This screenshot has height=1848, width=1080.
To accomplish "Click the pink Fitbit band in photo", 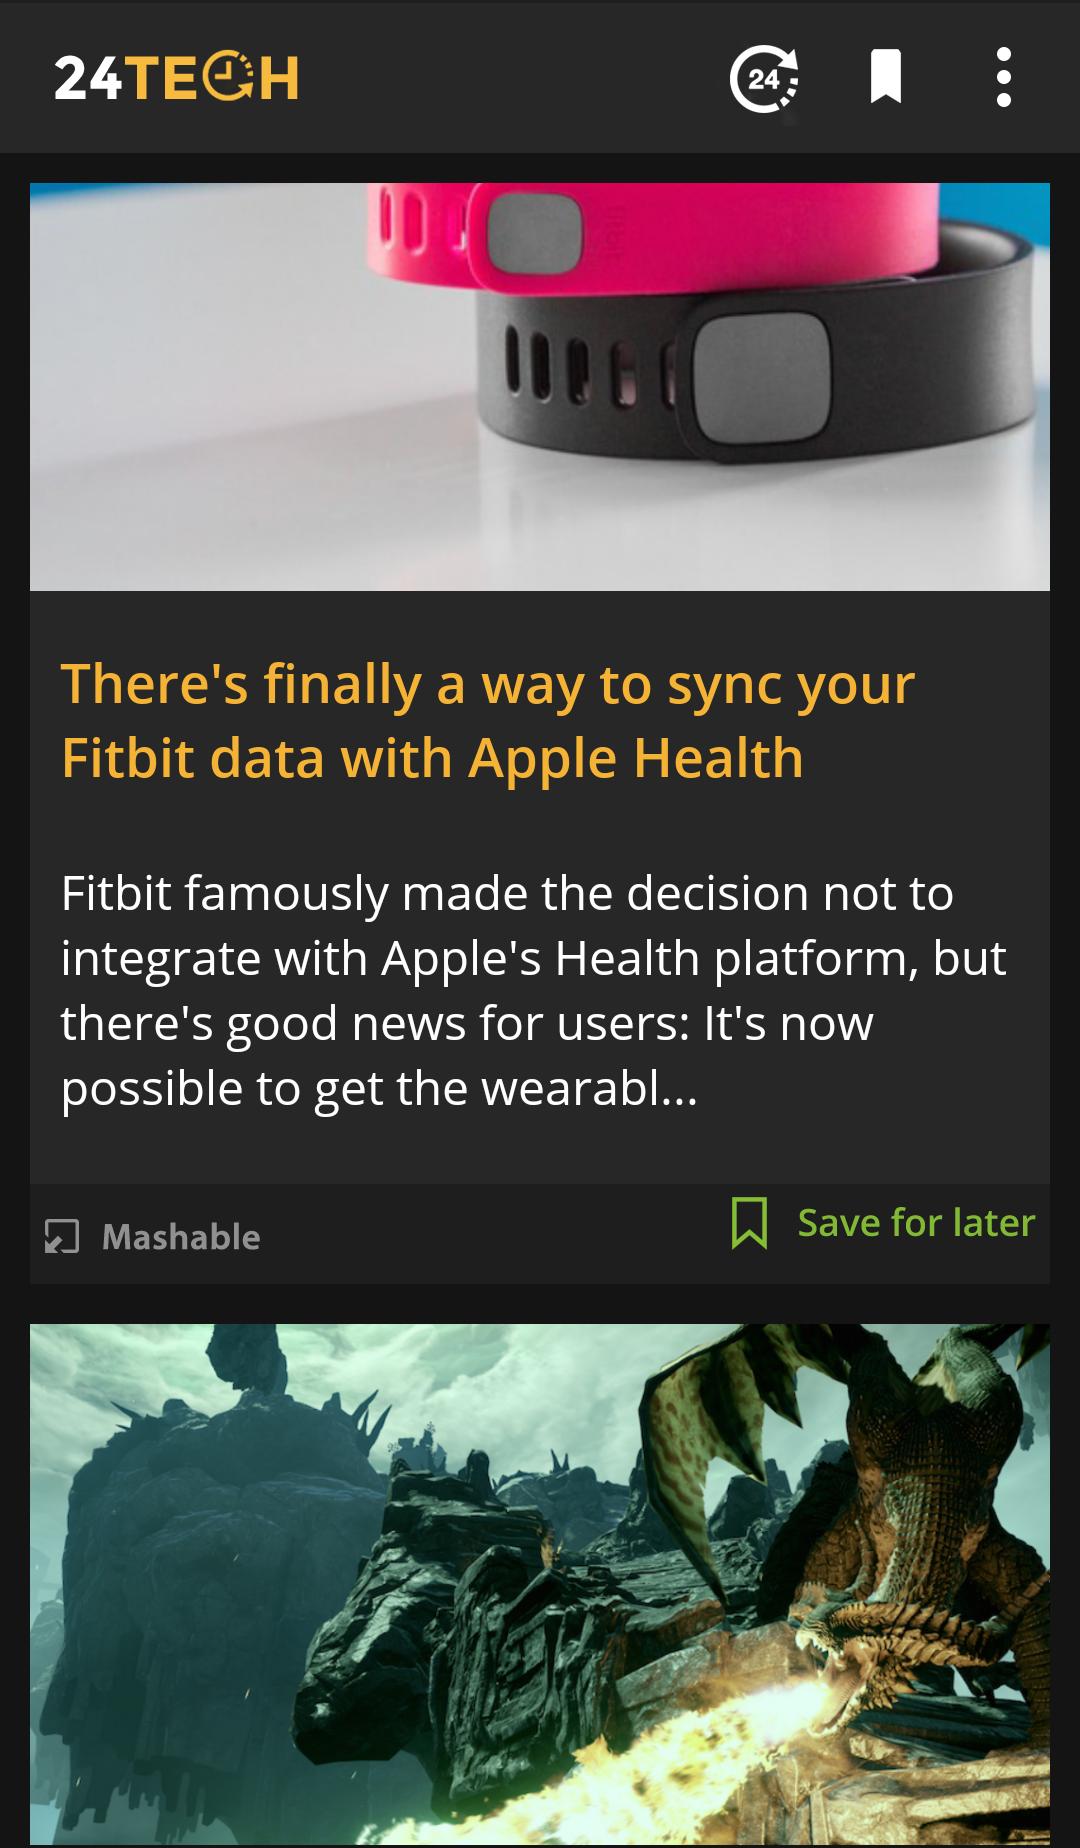I will [x=652, y=233].
